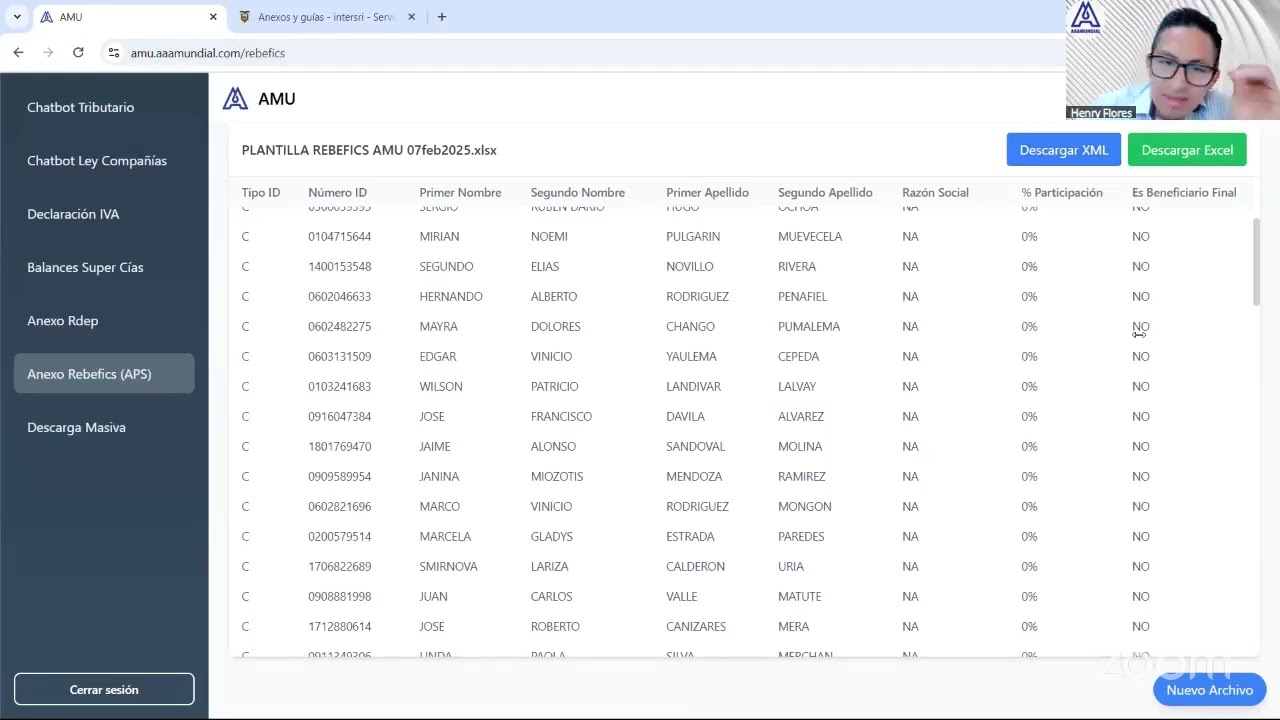Click the table vertical scrollbar thumb
This screenshot has width=1280, height=720.
1256,262
